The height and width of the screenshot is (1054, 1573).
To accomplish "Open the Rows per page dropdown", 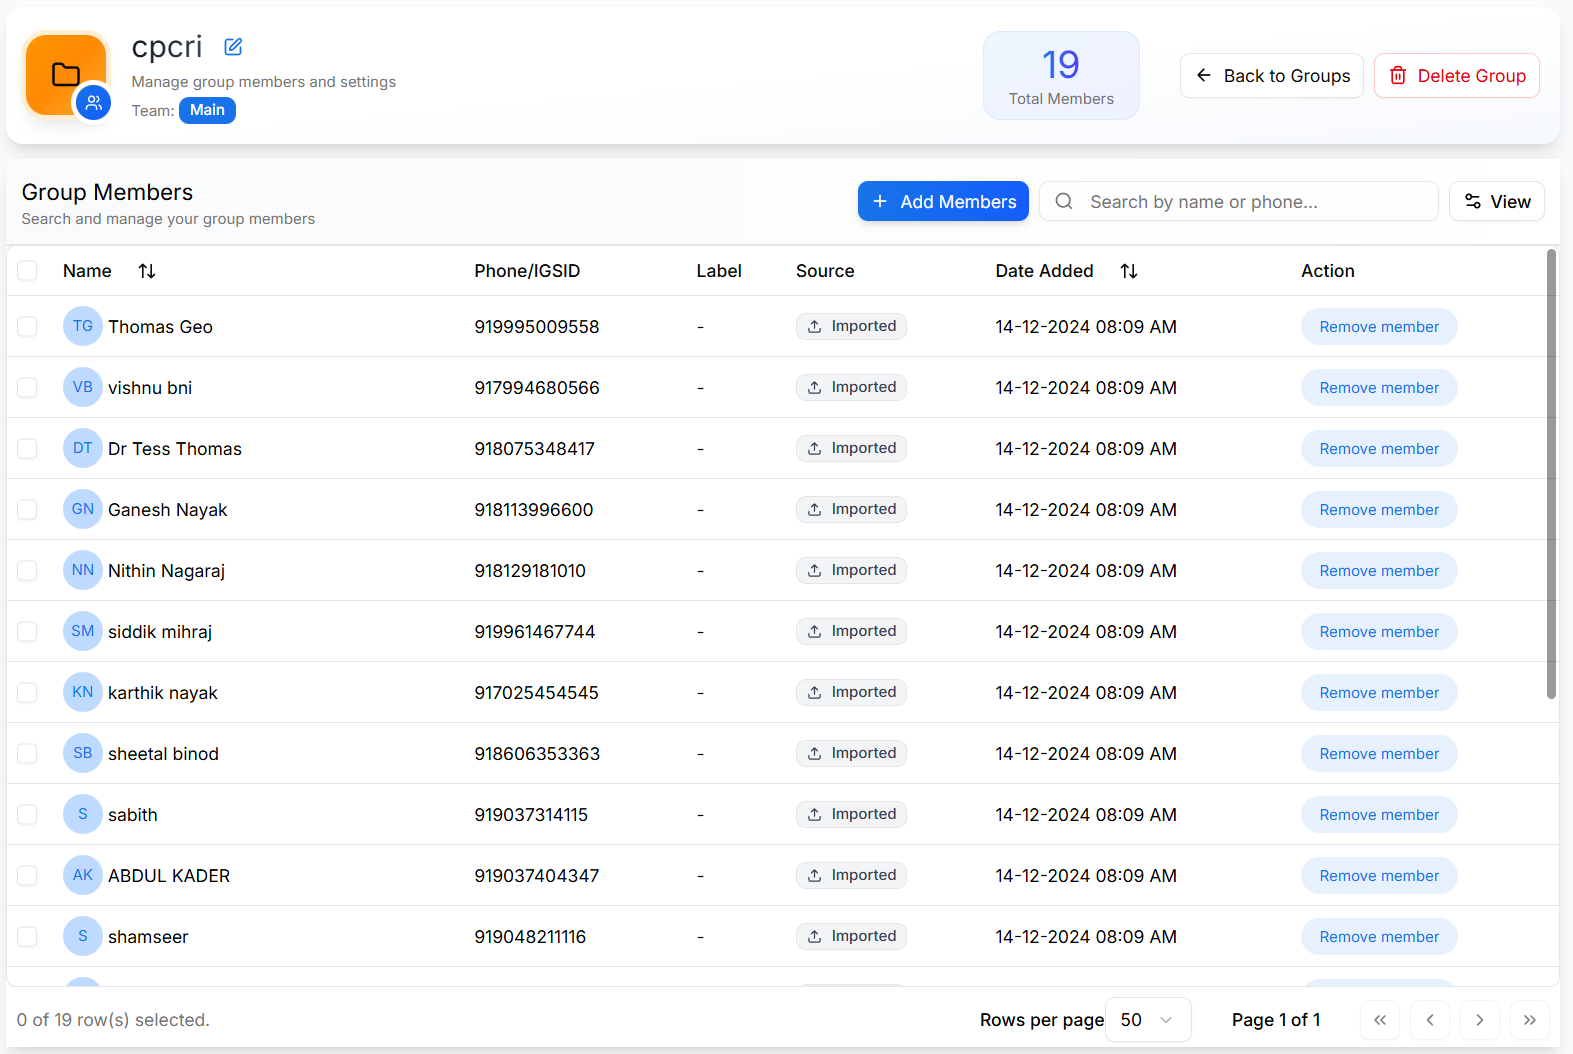I will point(1147,1020).
